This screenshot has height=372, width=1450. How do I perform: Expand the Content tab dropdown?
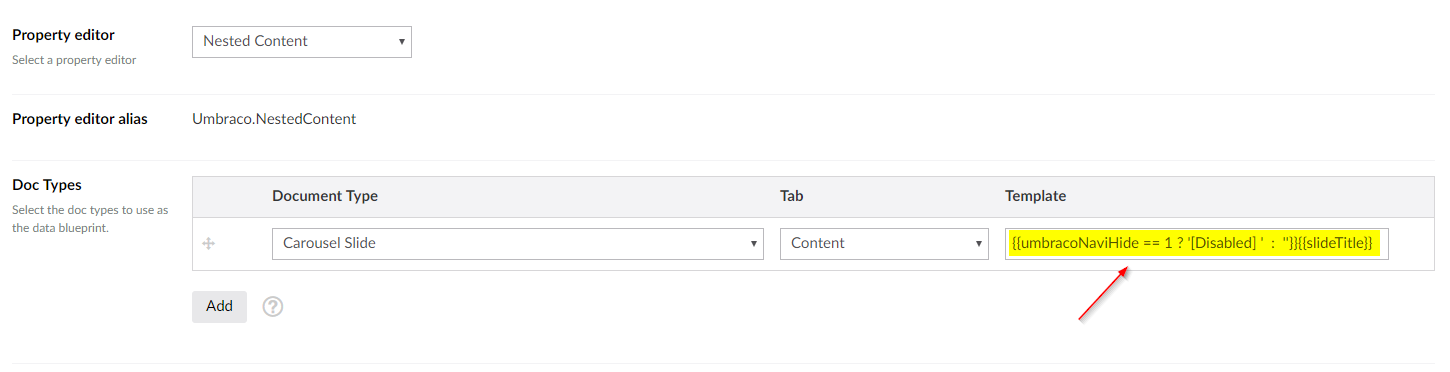(x=885, y=243)
